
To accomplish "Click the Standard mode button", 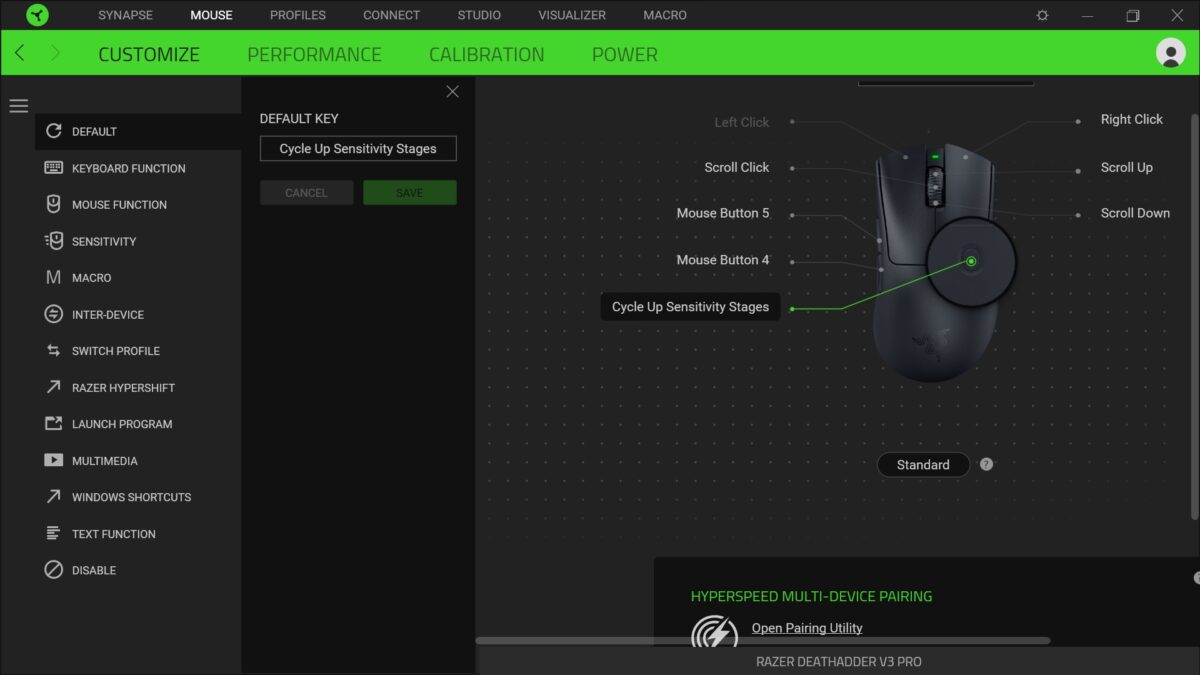I will (923, 464).
